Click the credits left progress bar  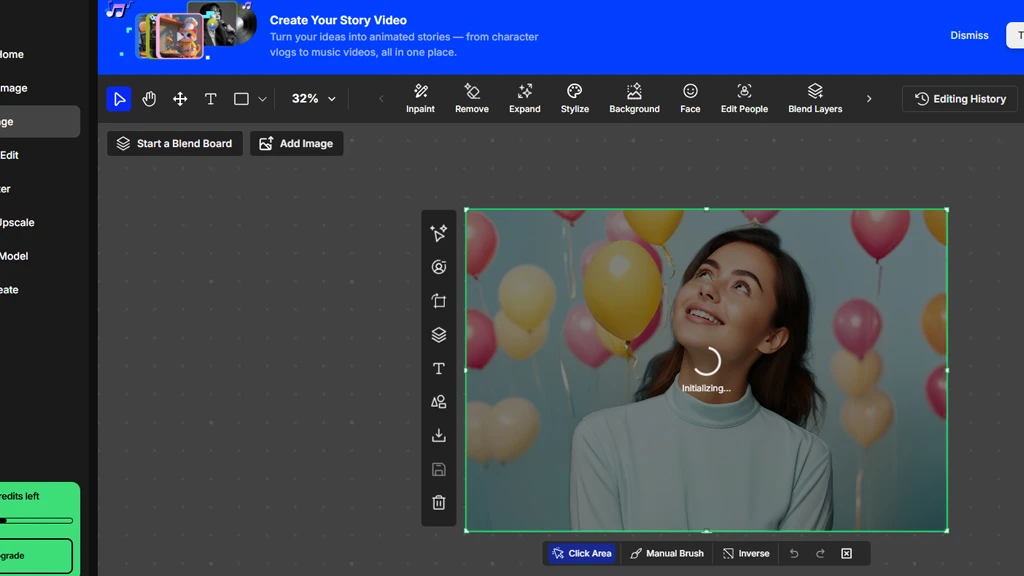pos(37,520)
